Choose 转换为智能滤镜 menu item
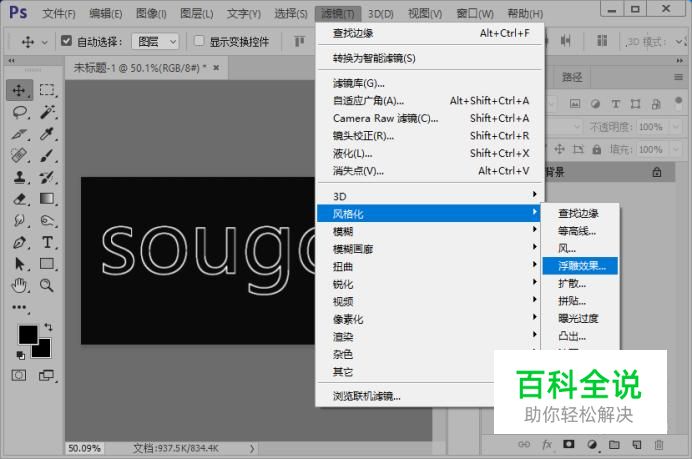 tap(429, 58)
